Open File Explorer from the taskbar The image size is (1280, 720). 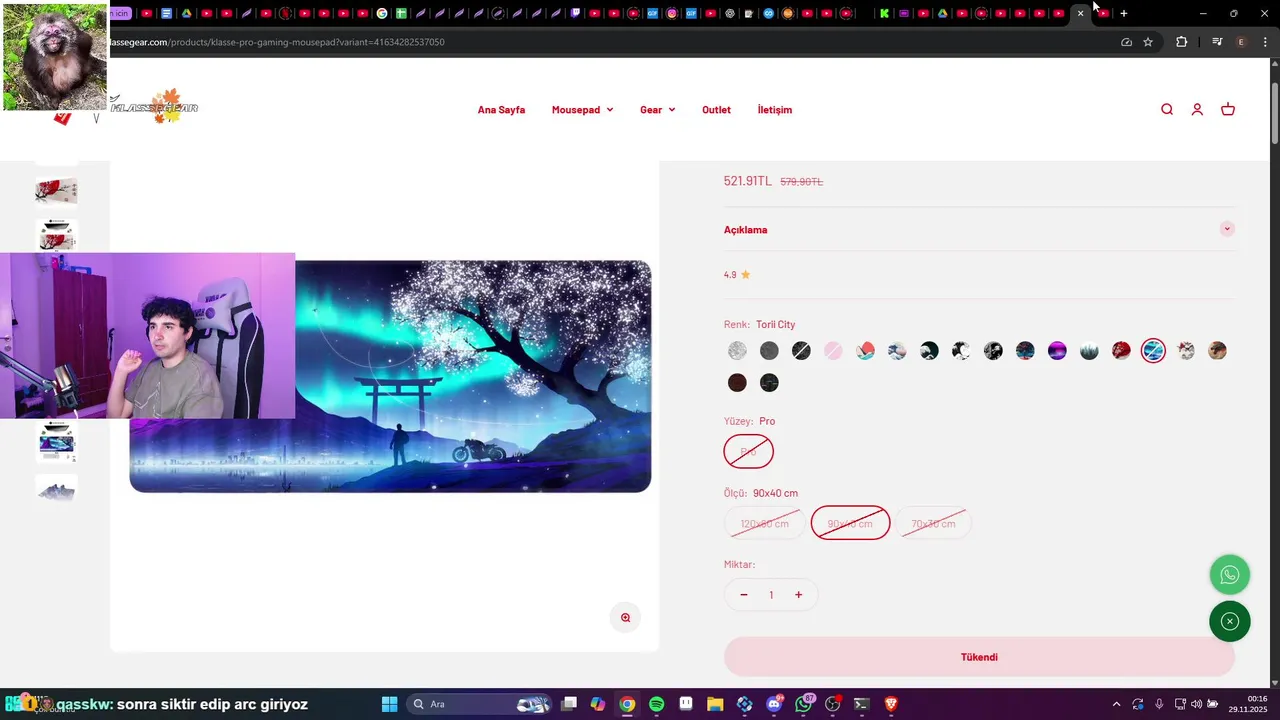pos(715,704)
